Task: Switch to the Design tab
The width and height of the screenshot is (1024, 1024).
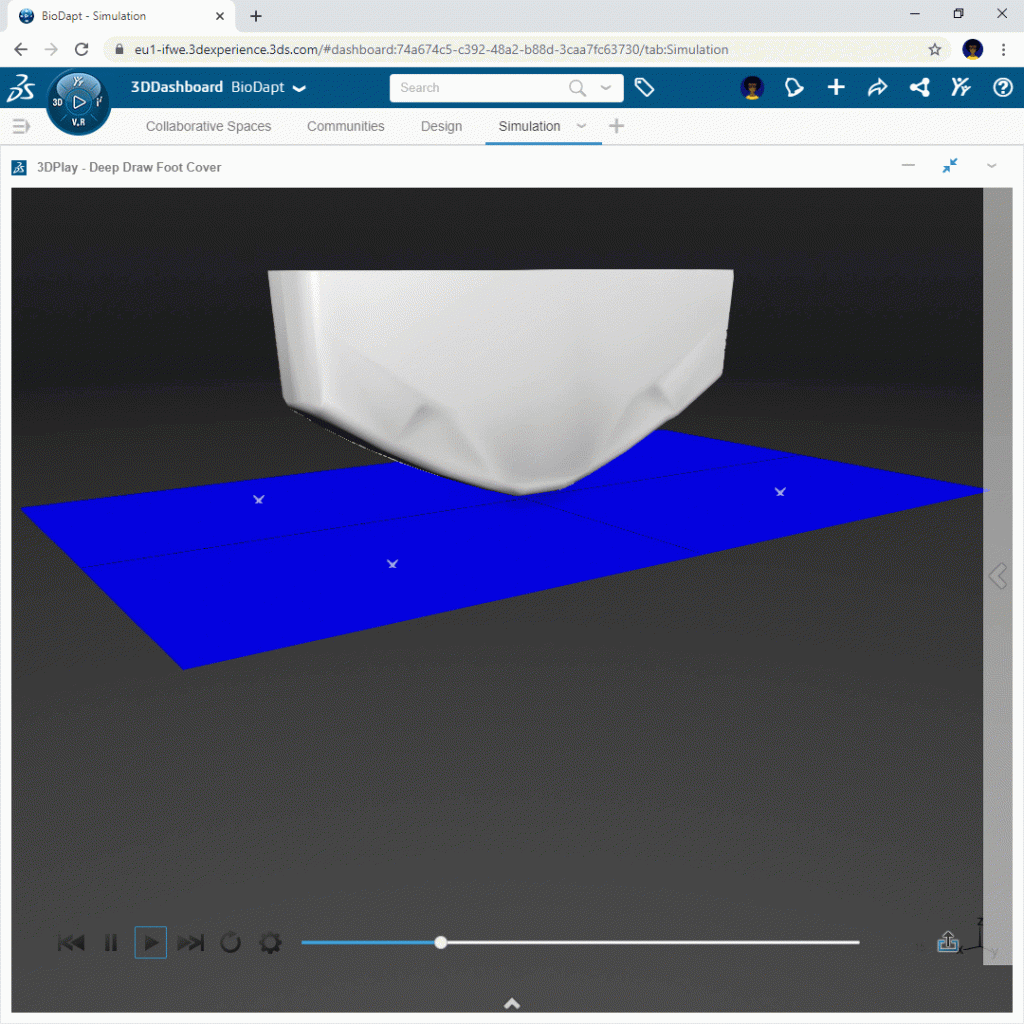Action: [441, 126]
